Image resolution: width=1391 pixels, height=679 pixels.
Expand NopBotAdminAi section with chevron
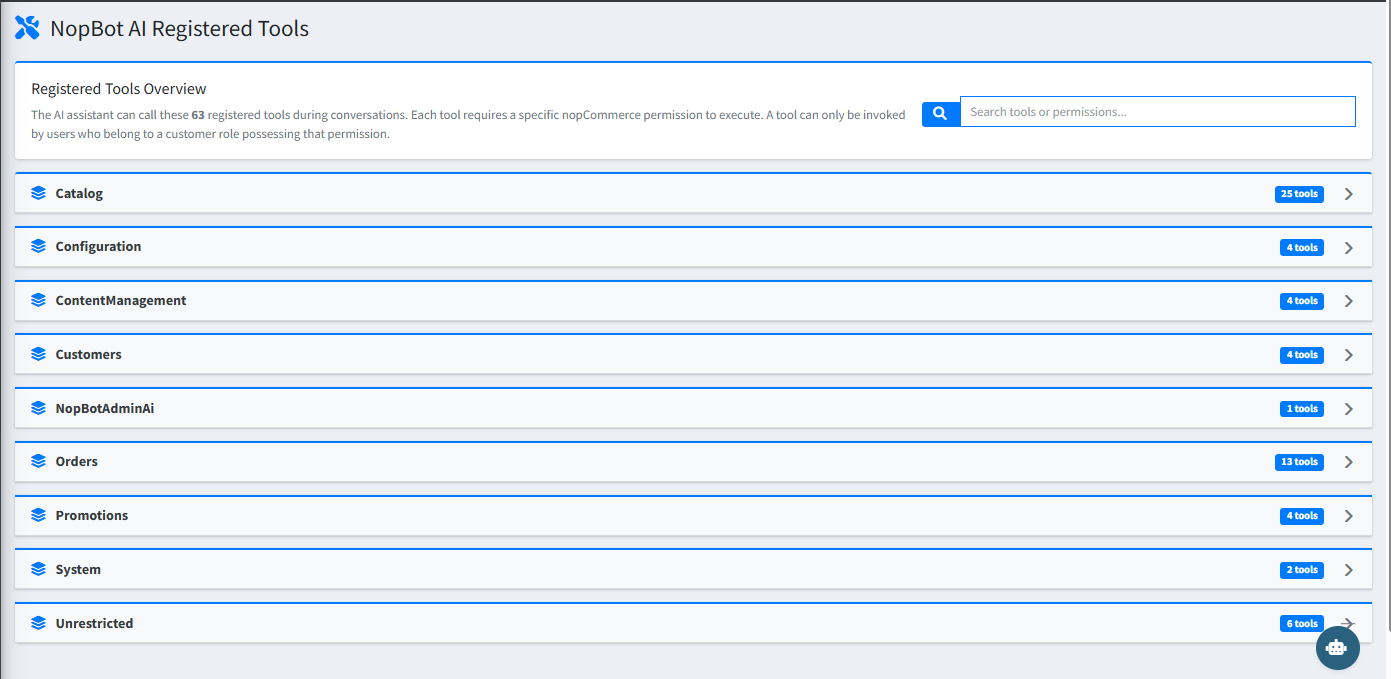[x=1348, y=409]
